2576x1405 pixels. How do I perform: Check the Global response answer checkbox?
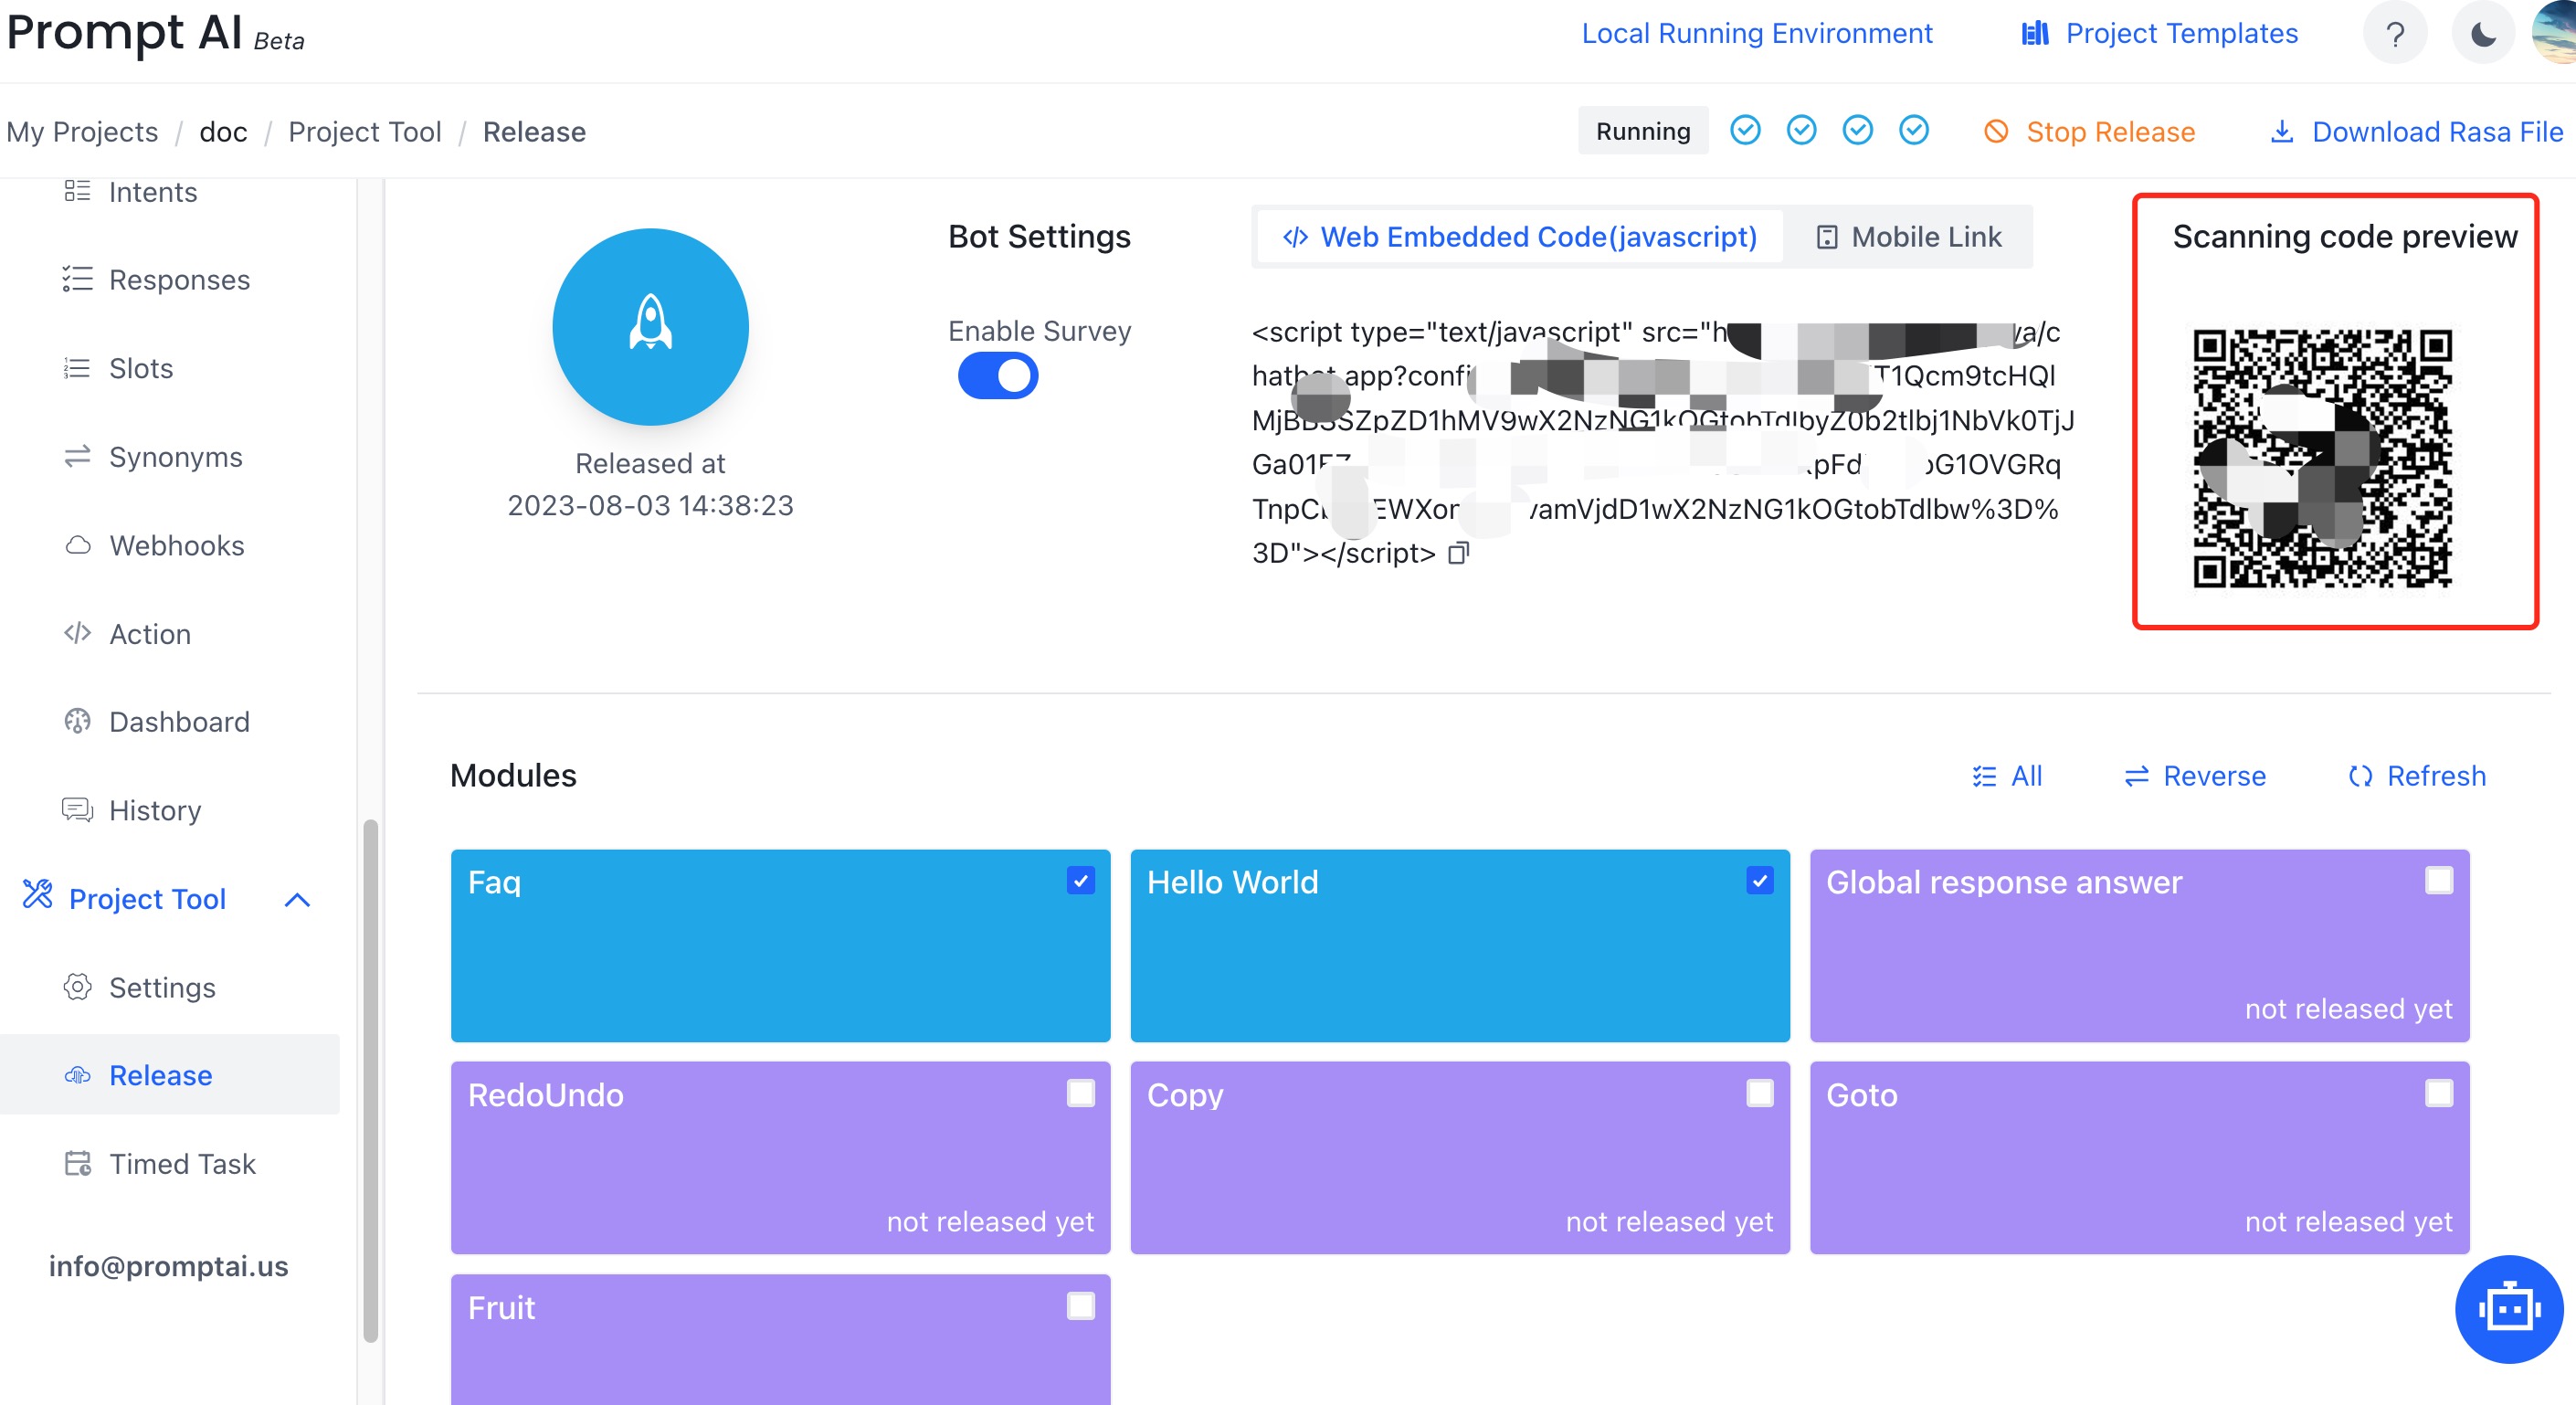click(x=2438, y=880)
